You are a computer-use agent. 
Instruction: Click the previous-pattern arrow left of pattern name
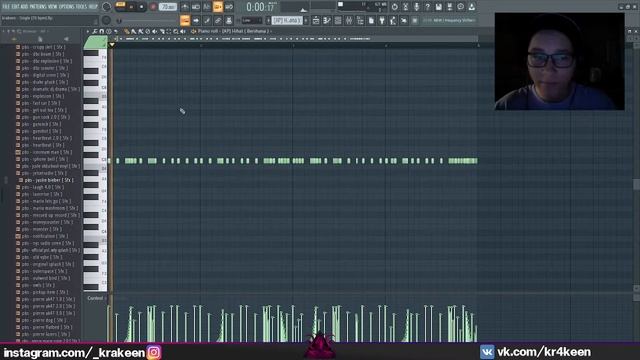pos(268,20)
